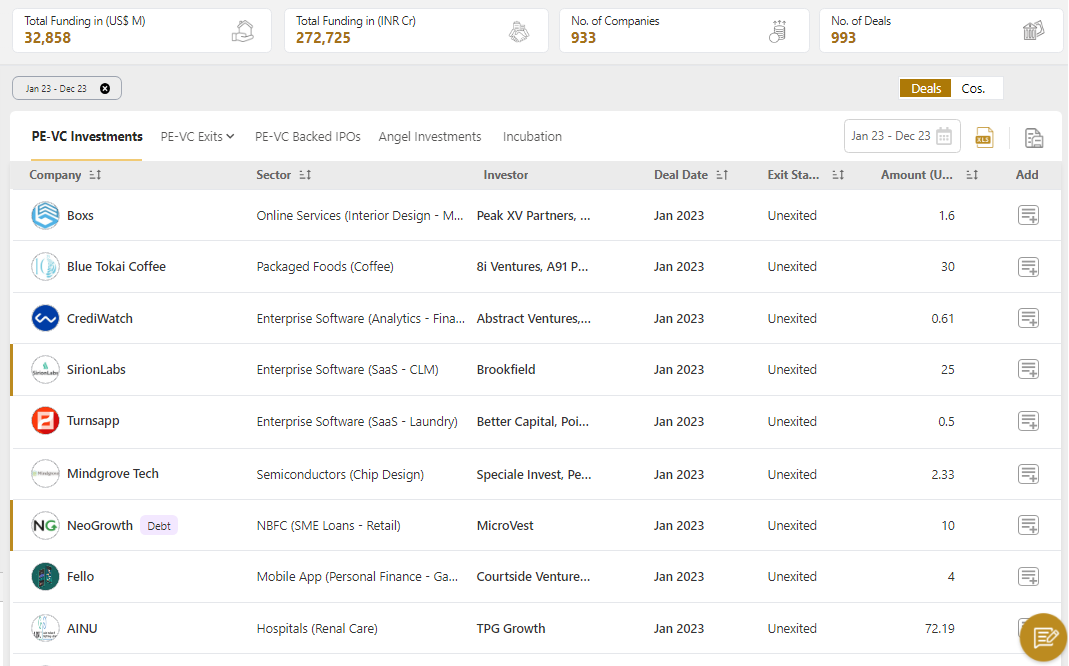Switch view to Cos.

click(x=973, y=88)
